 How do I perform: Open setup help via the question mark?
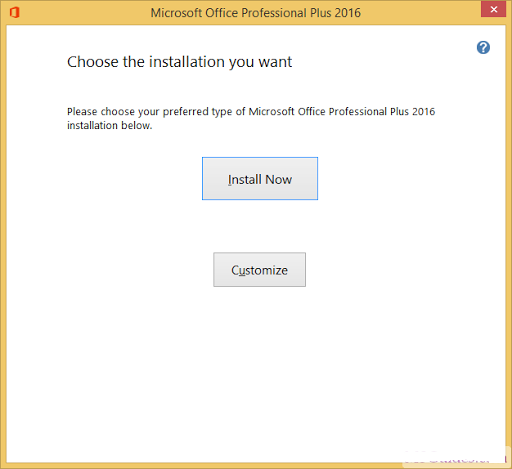(x=483, y=47)
